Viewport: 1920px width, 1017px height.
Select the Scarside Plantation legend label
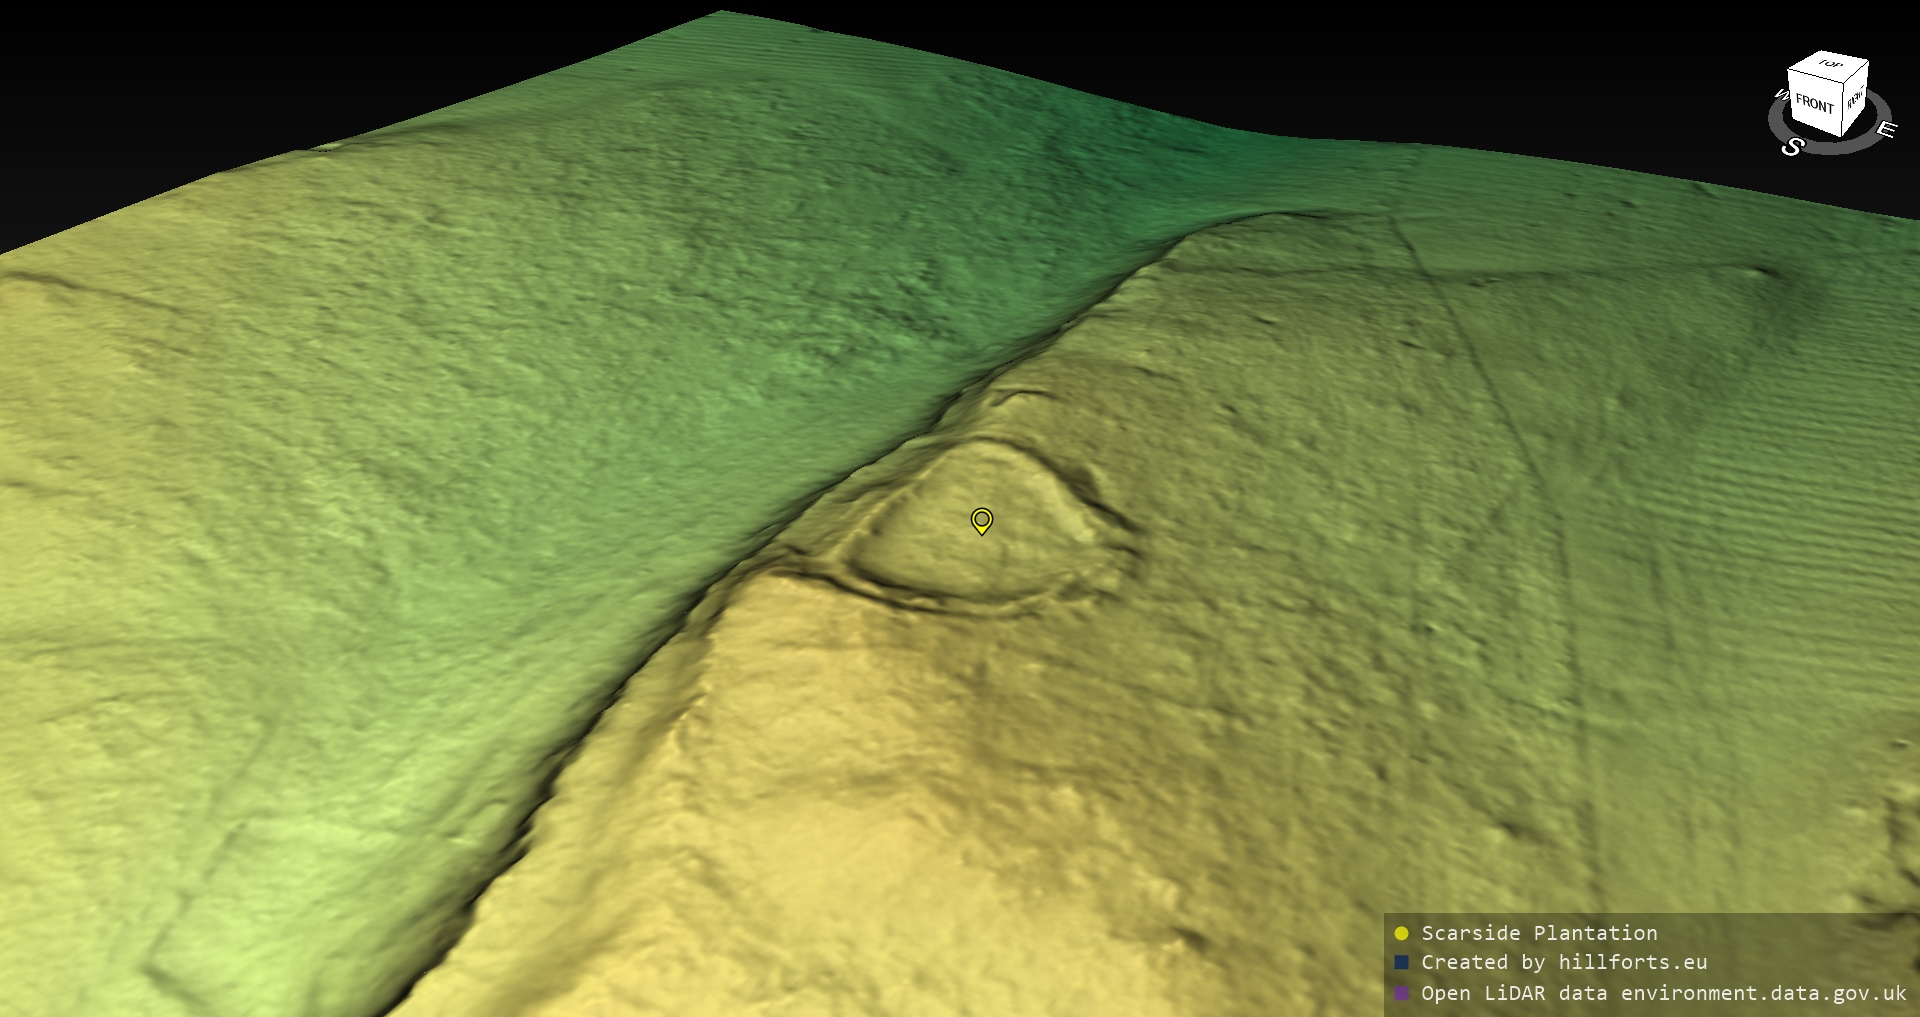(1539, 933)
